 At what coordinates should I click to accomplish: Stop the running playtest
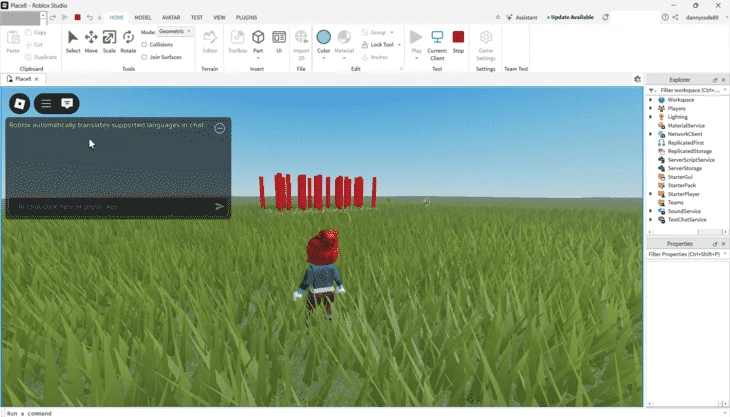(458, 41)
